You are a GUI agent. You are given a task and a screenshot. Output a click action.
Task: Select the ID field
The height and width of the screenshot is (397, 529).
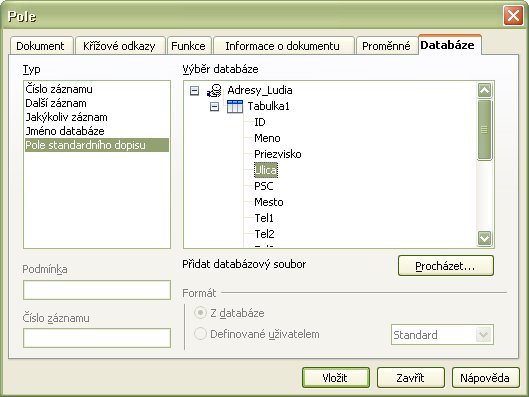pyautogui.click(x=260, y=122)
